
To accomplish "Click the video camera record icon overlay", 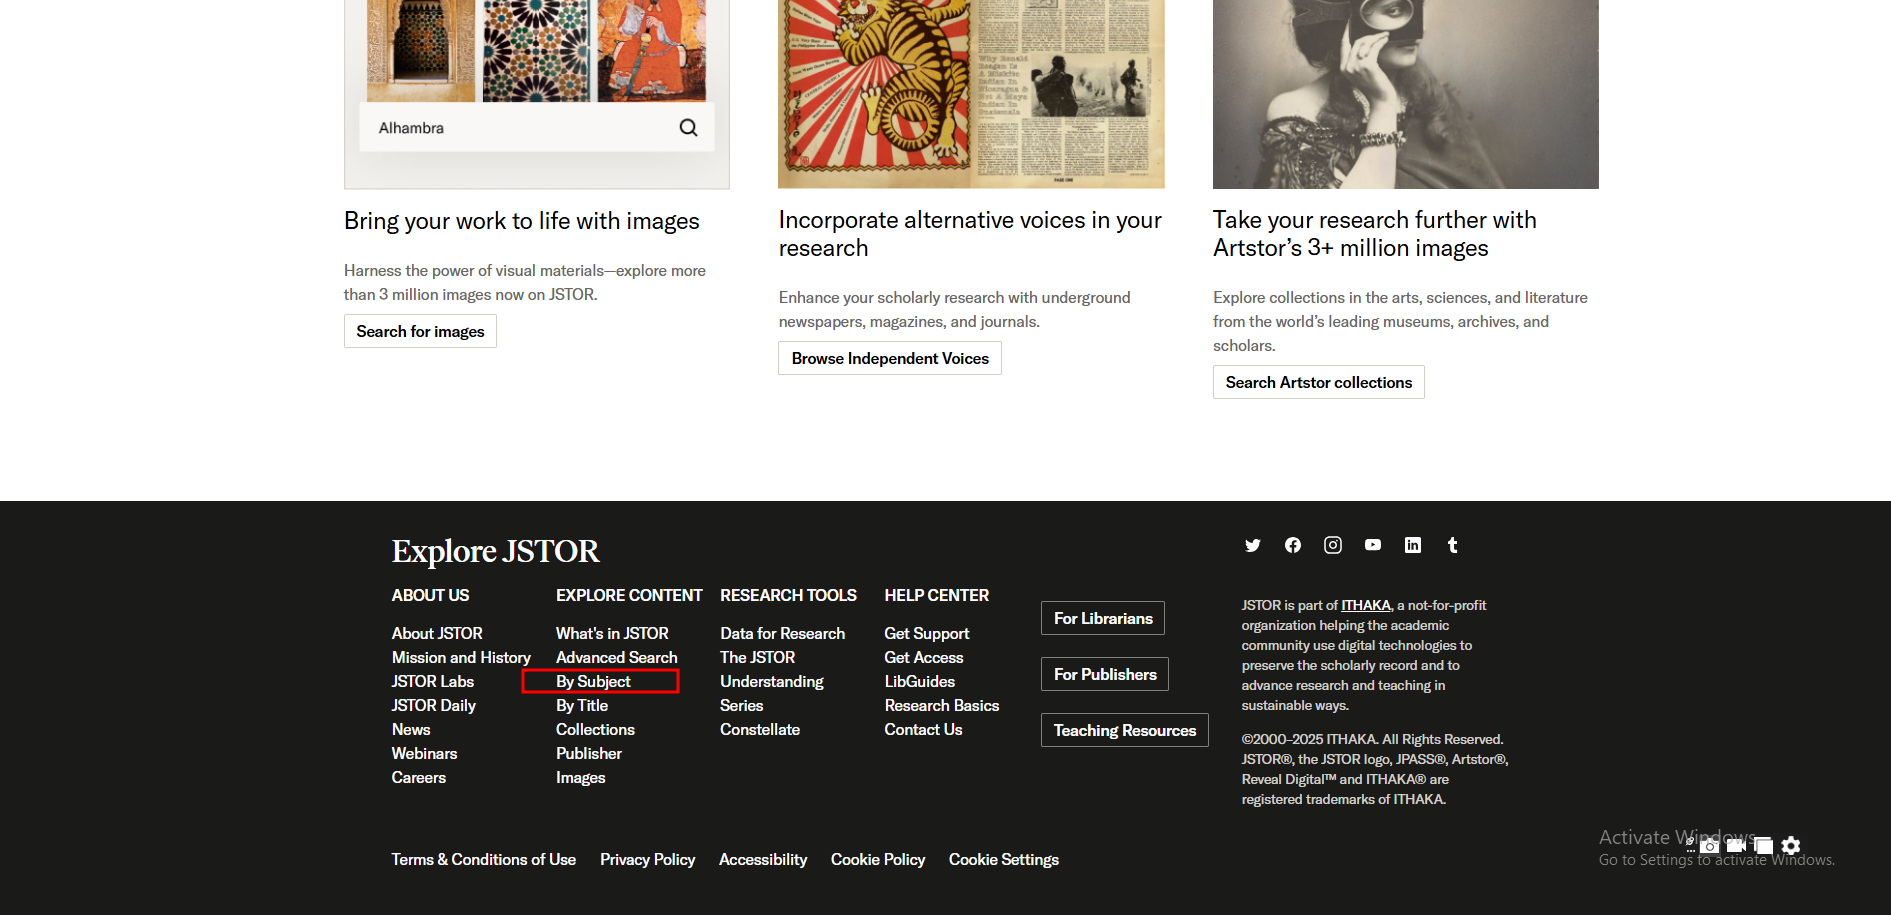I will click(x=1736, y=846).
